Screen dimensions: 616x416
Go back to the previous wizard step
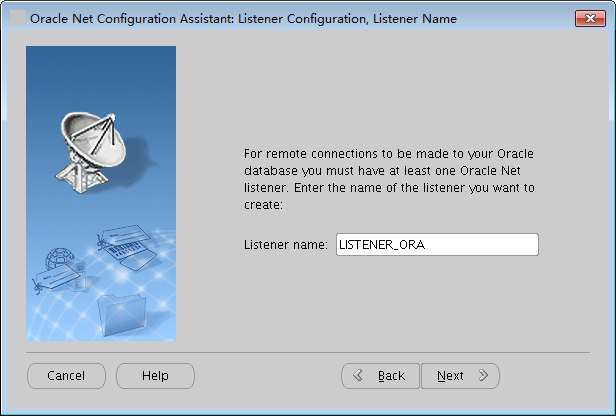pyautogui.click(x=381, y=376)
